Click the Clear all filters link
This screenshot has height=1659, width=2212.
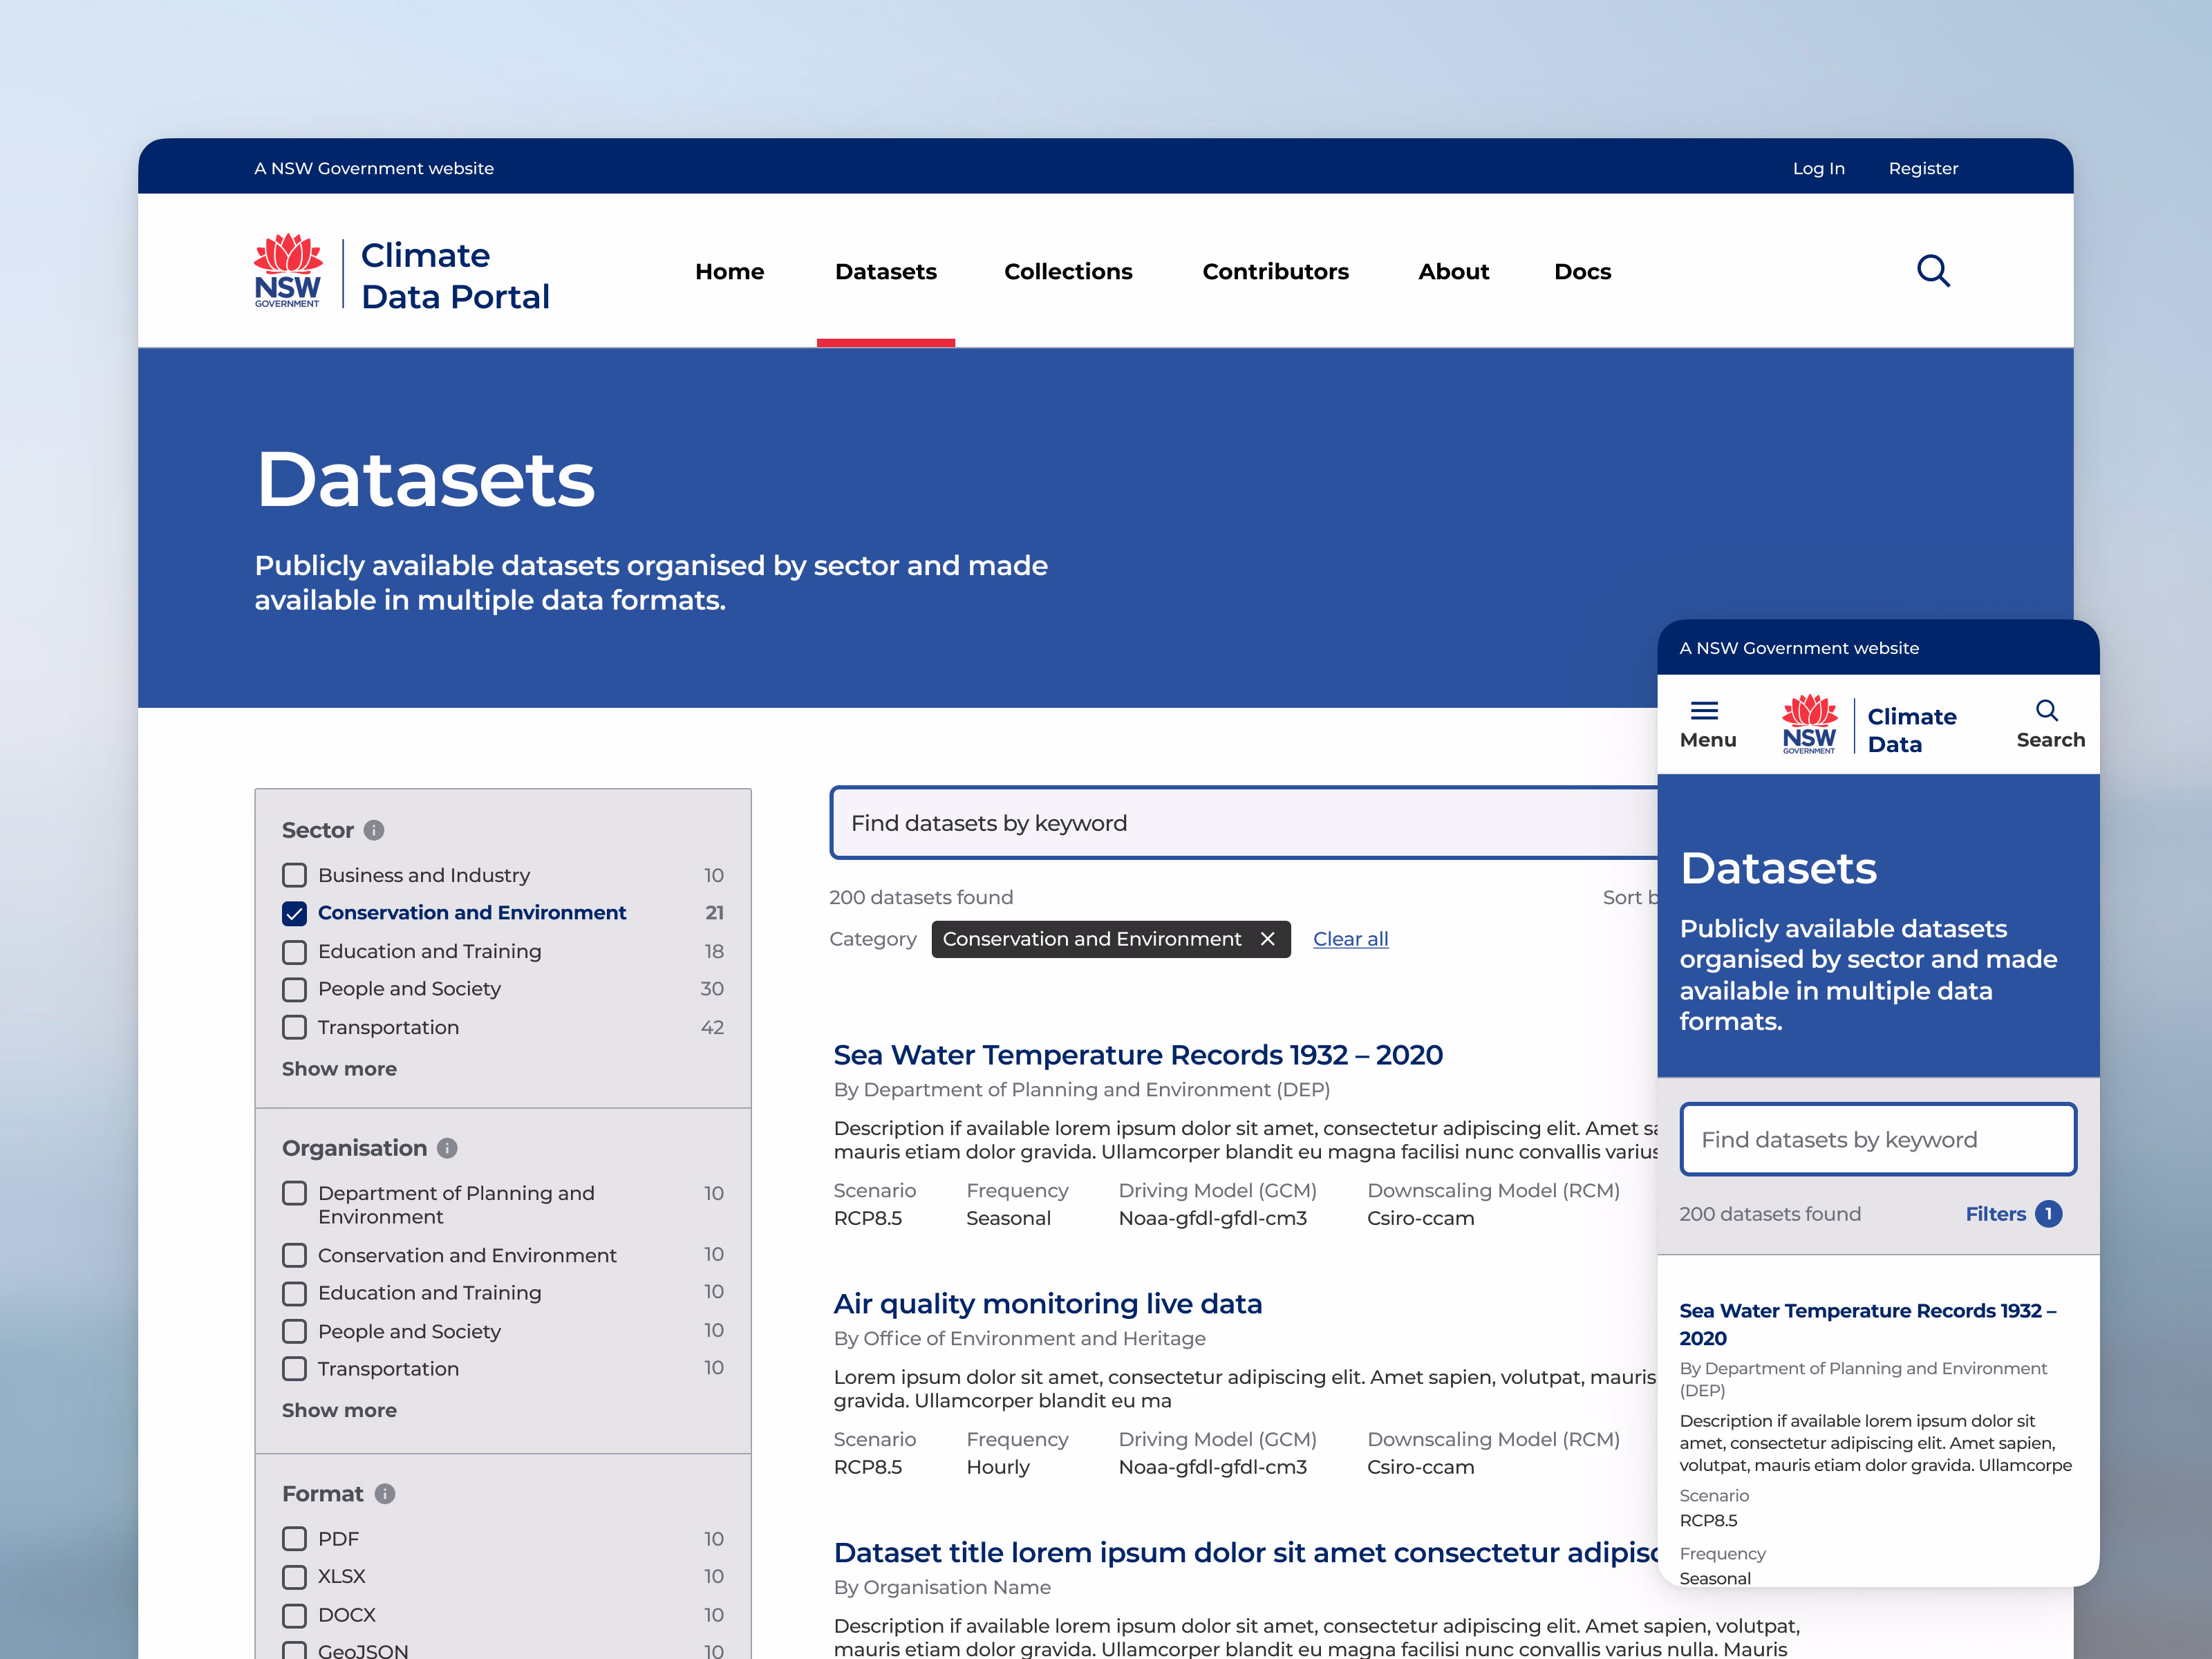point(1351,939)
